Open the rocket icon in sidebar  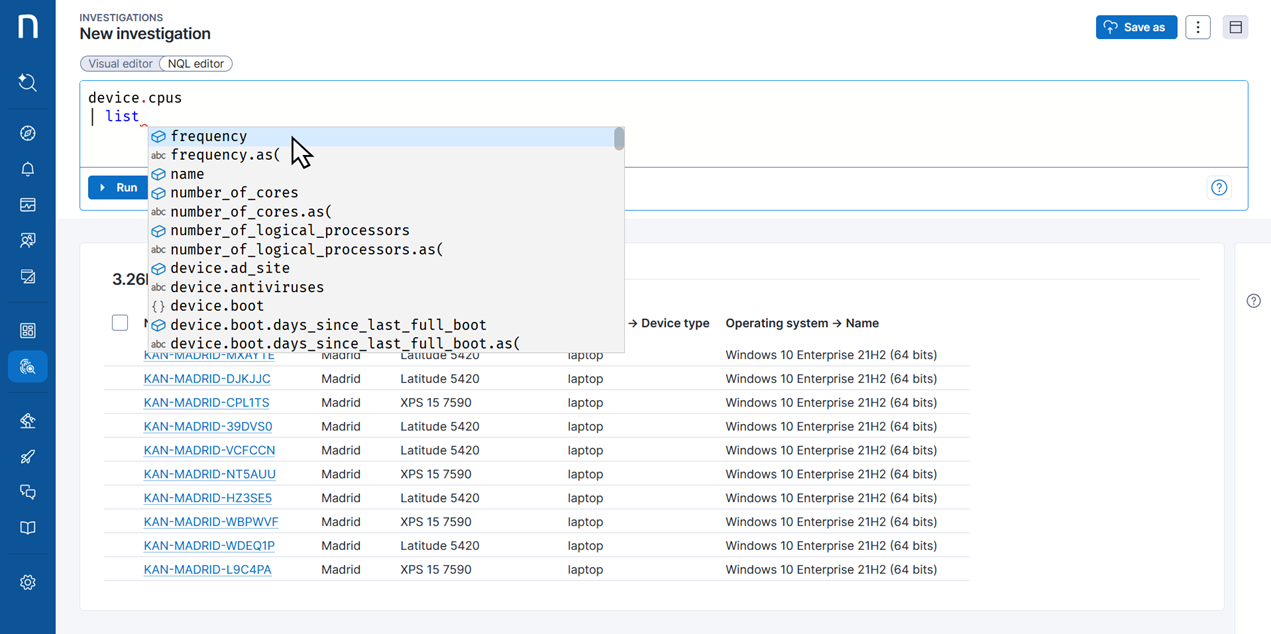tap(27, 457)
